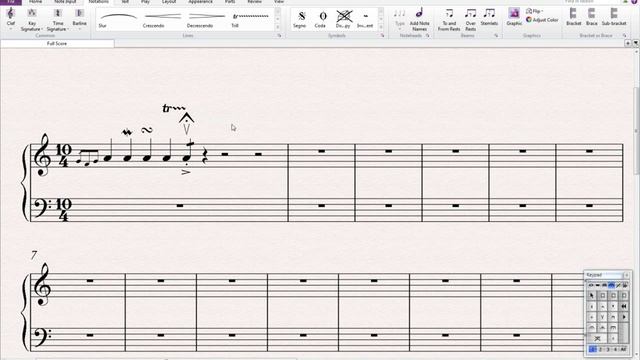The height and width of the screenshot is (360, 640).
Task: Open the Lines group dialog launcher
Action: 280,36
